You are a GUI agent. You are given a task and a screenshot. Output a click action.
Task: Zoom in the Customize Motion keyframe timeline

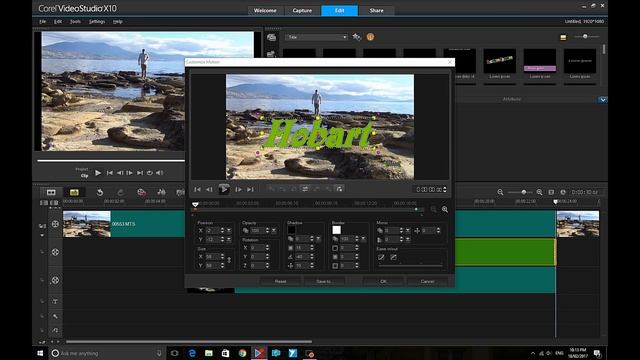445,209
